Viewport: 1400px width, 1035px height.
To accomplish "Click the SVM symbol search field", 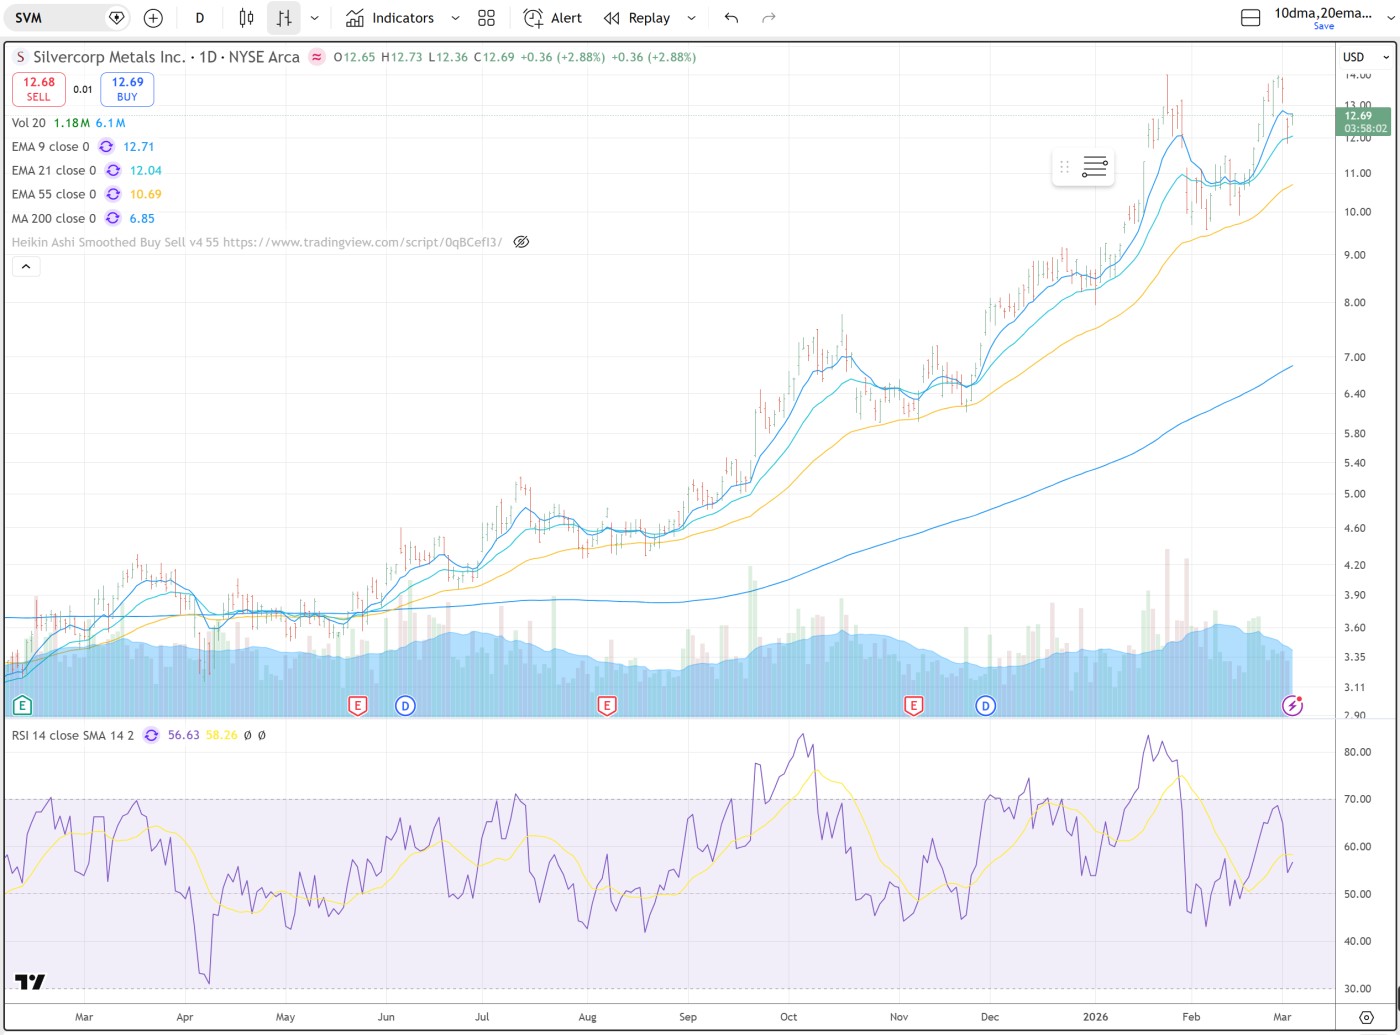I will (60, 18).
